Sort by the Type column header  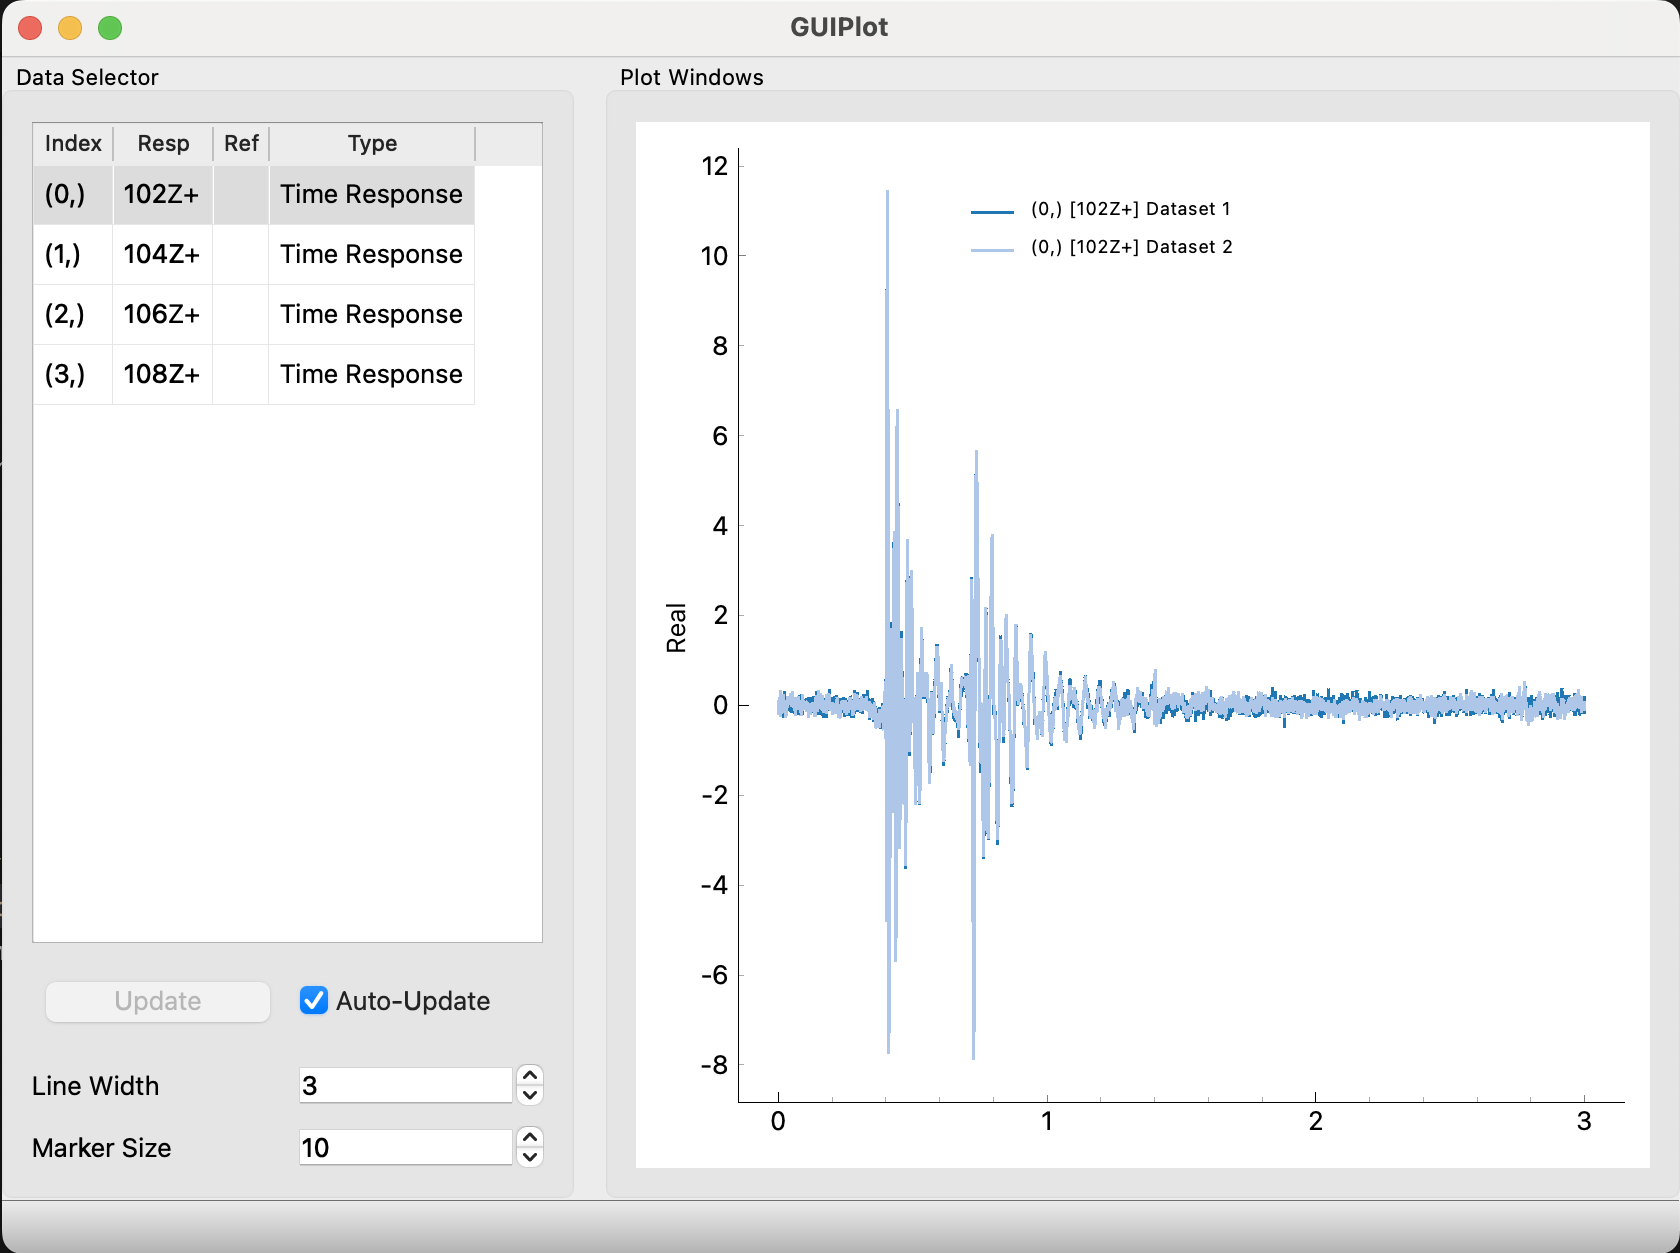point(372,143)
